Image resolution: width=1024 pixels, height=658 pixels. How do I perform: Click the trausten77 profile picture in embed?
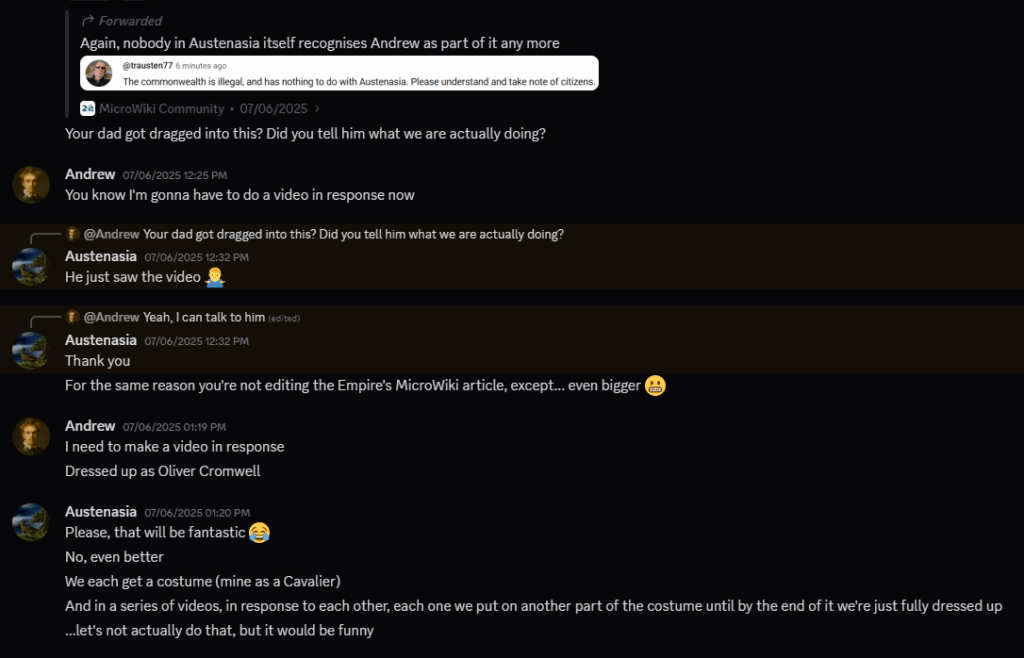click(x=99, y=73)
